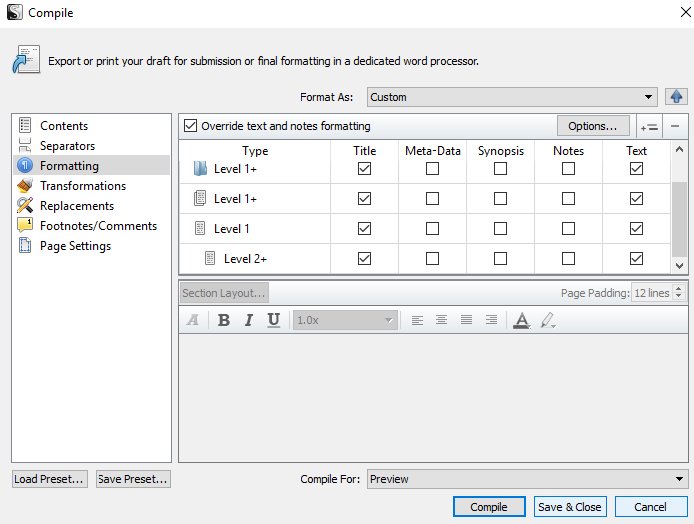Click the Italic formatting icon
The width and height of the screenshot is (694, 524).
249,320
